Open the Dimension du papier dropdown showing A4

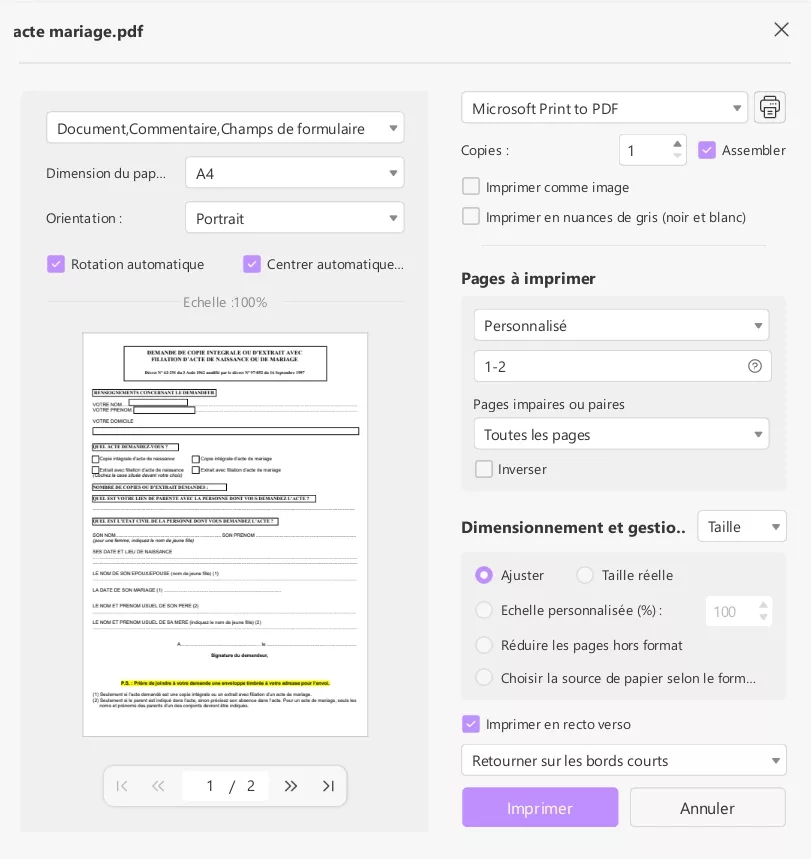point(294,172)
